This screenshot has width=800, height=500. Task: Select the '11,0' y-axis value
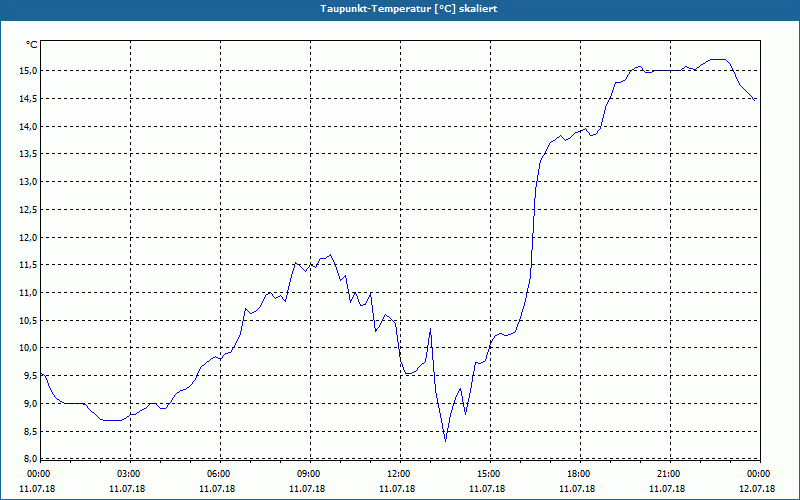click(29, 292)
